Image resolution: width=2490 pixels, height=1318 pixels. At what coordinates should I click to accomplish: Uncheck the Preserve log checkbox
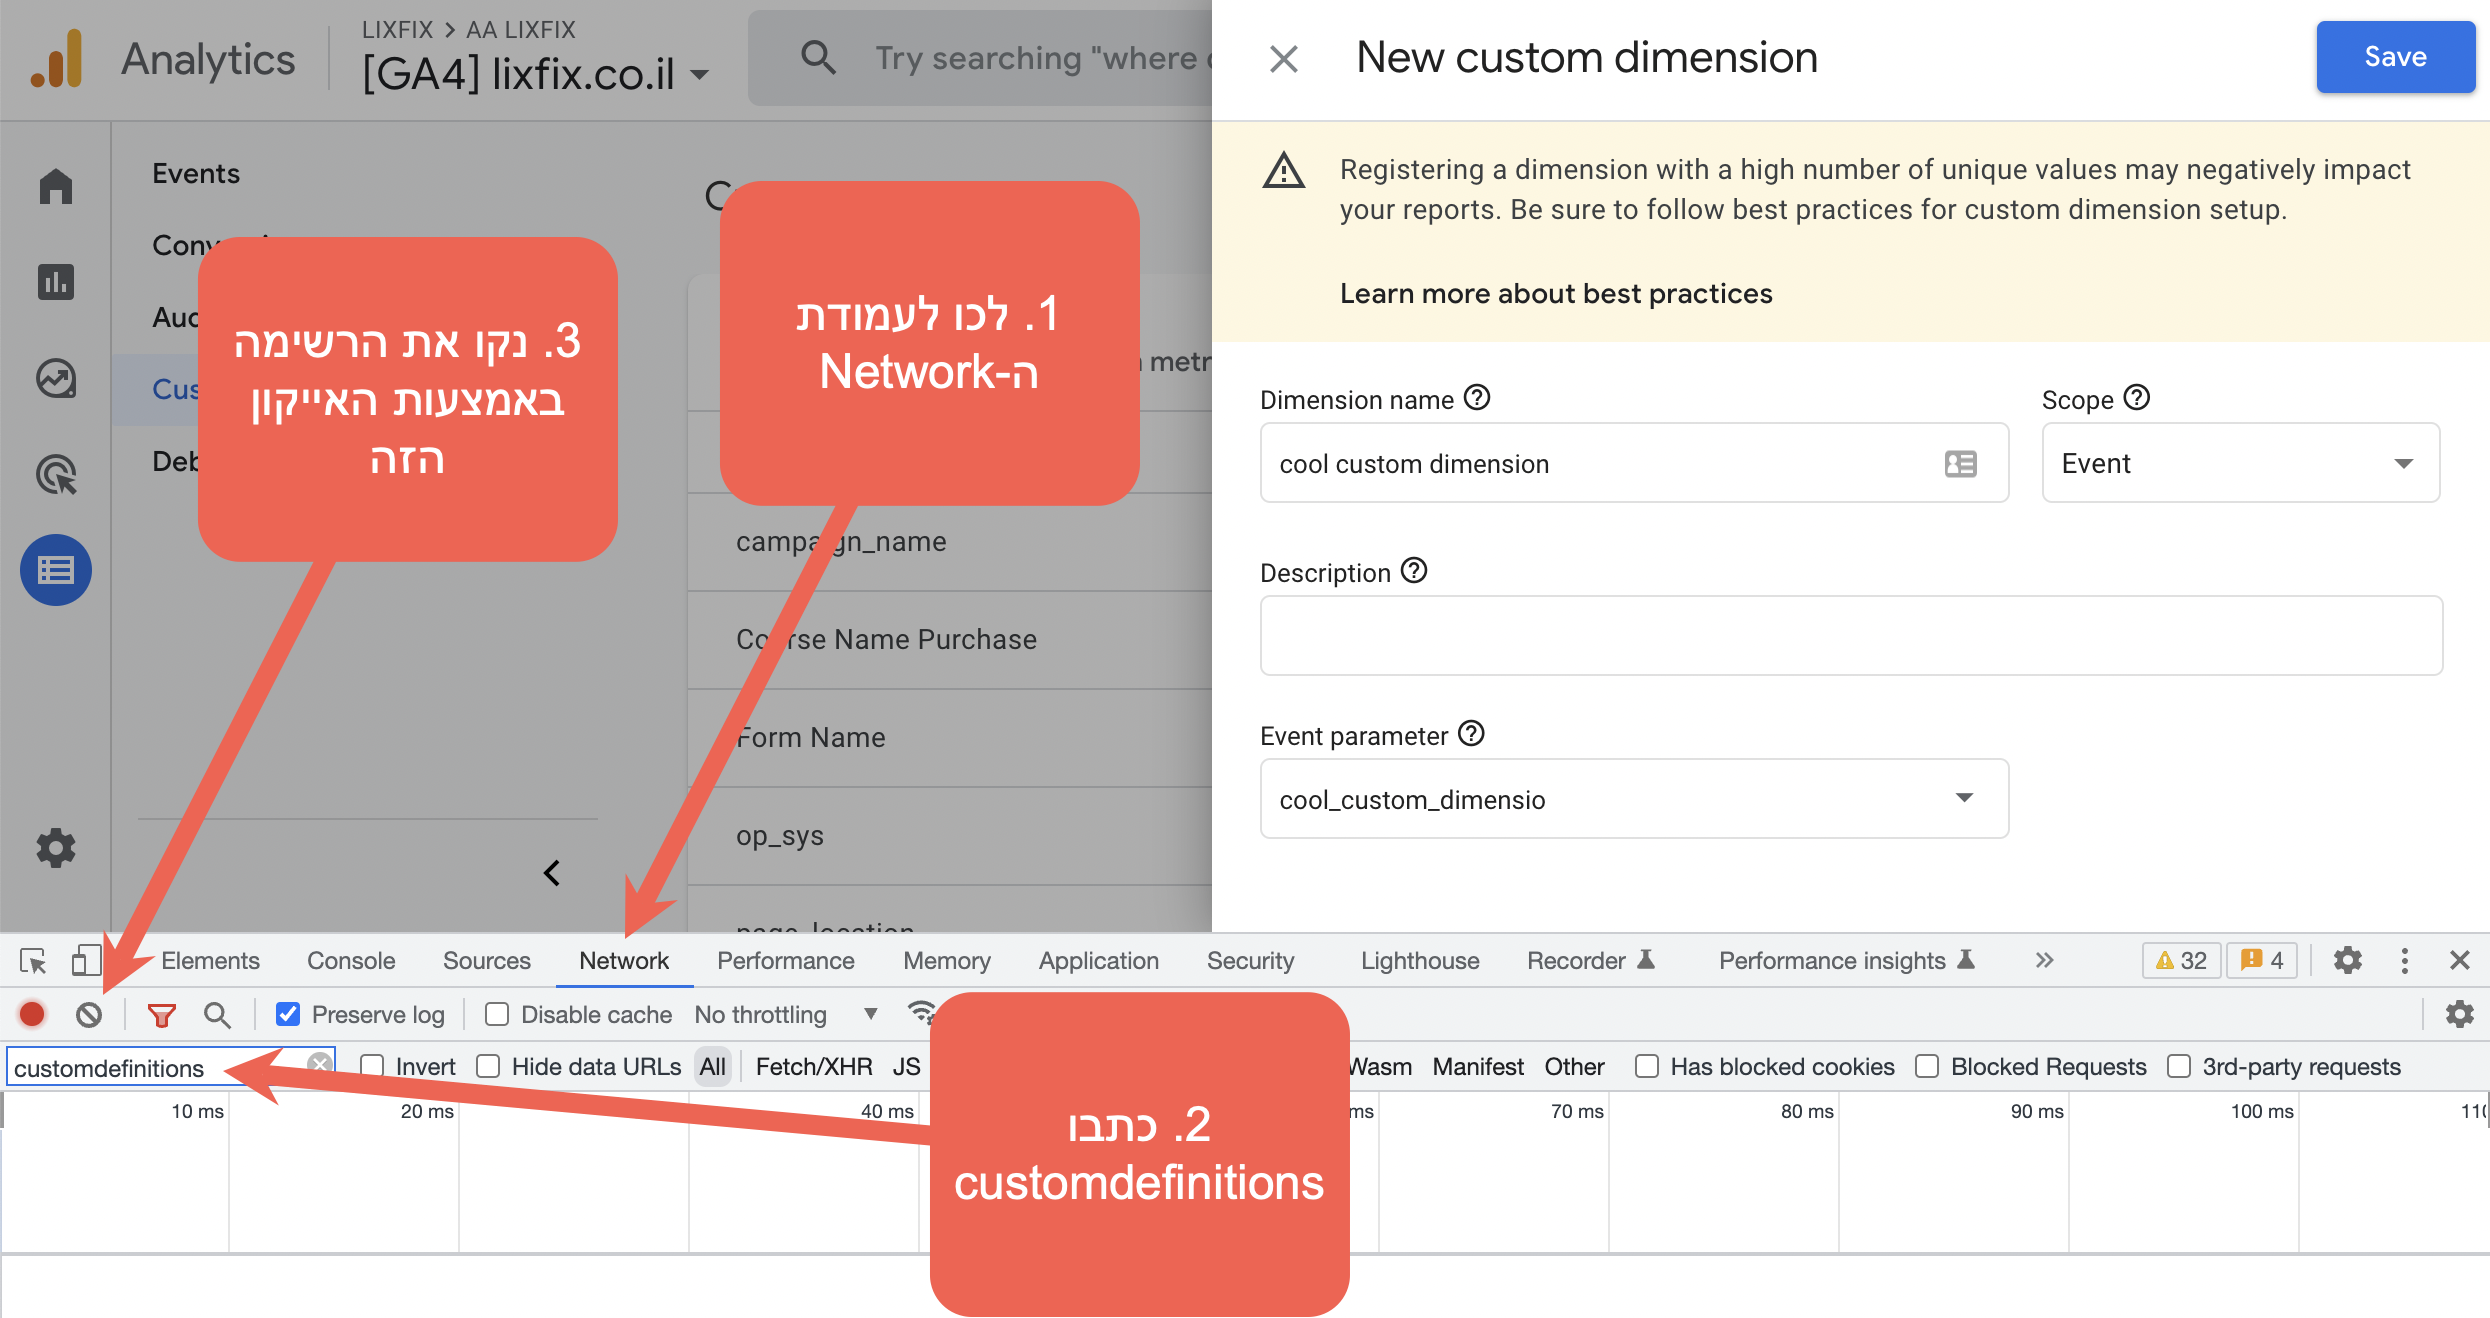288,1014
